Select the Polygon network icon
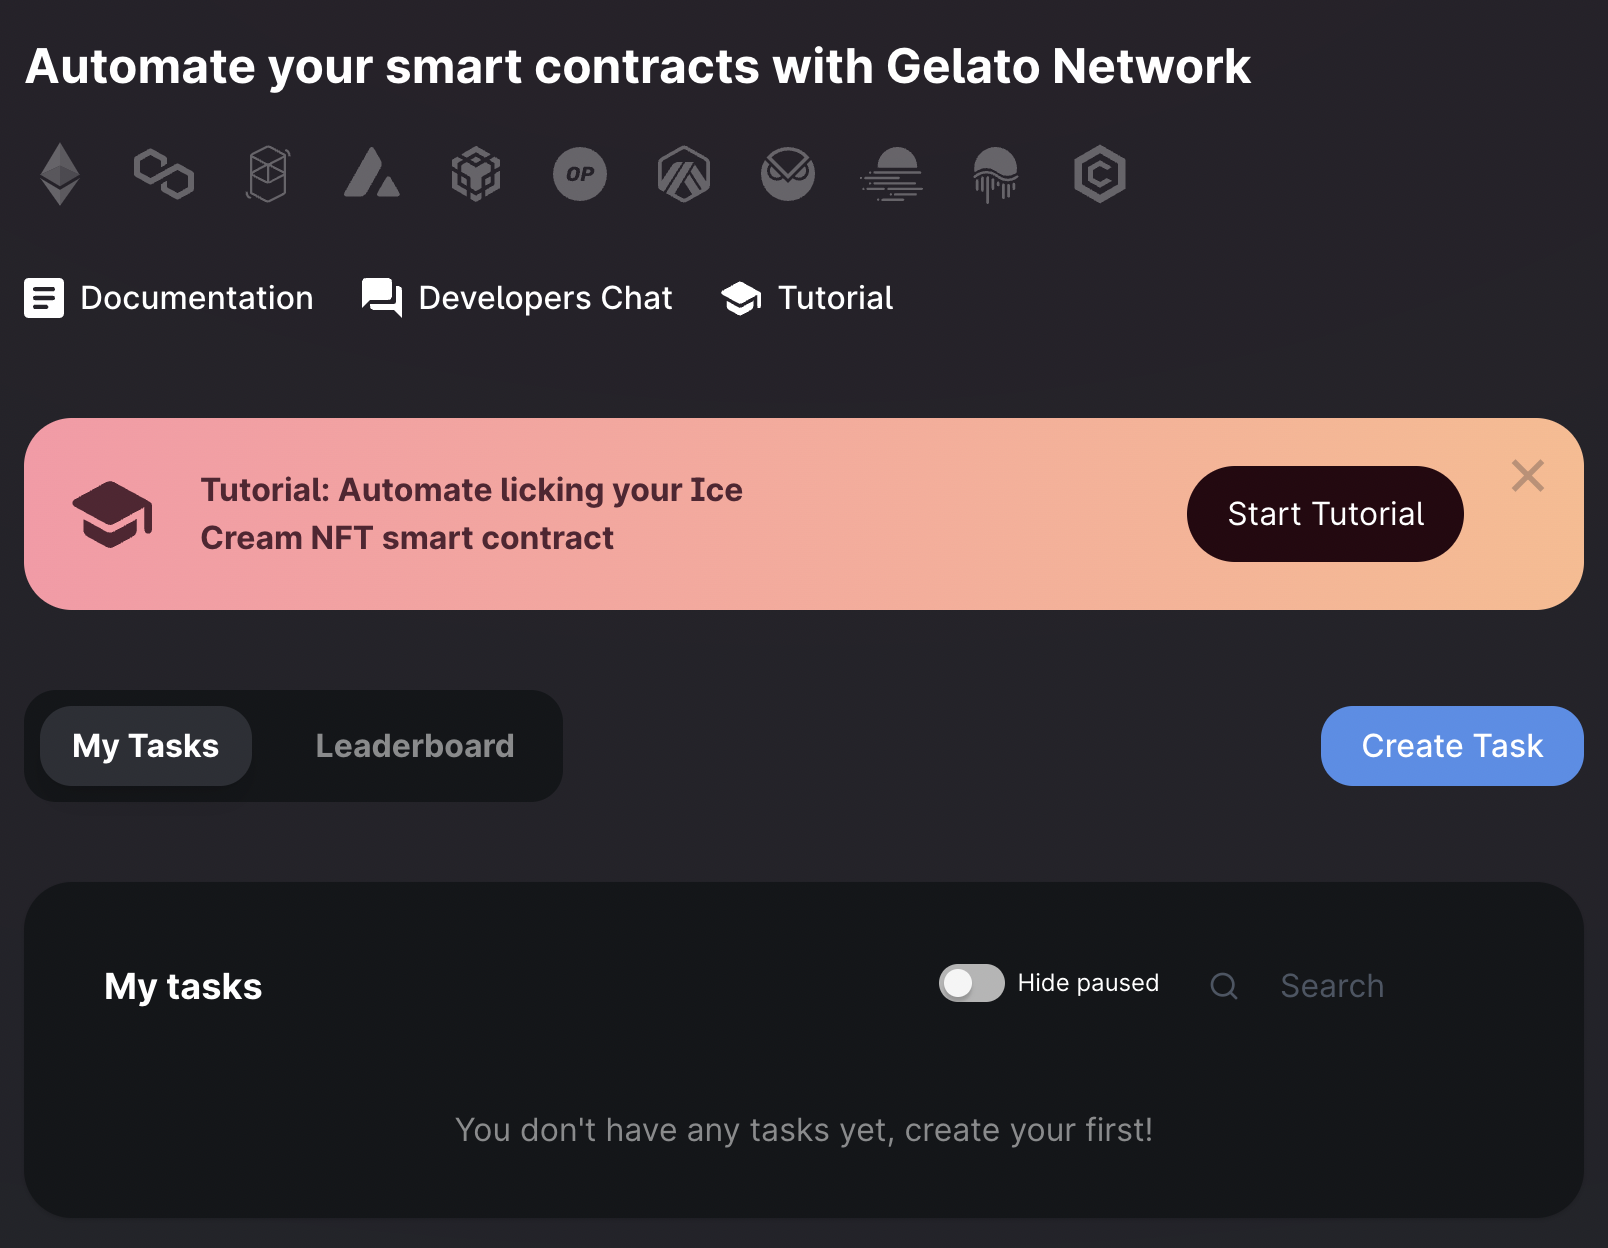1608x1248 pixels. [165, 174]
